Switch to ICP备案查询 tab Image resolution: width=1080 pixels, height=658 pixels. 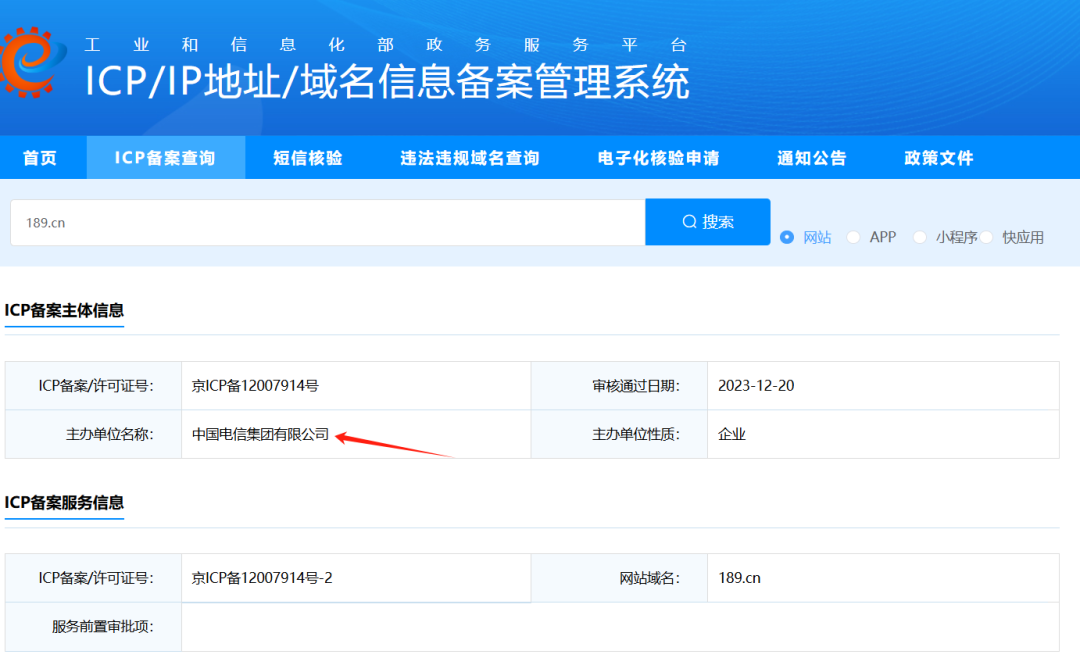click(165, 158)
